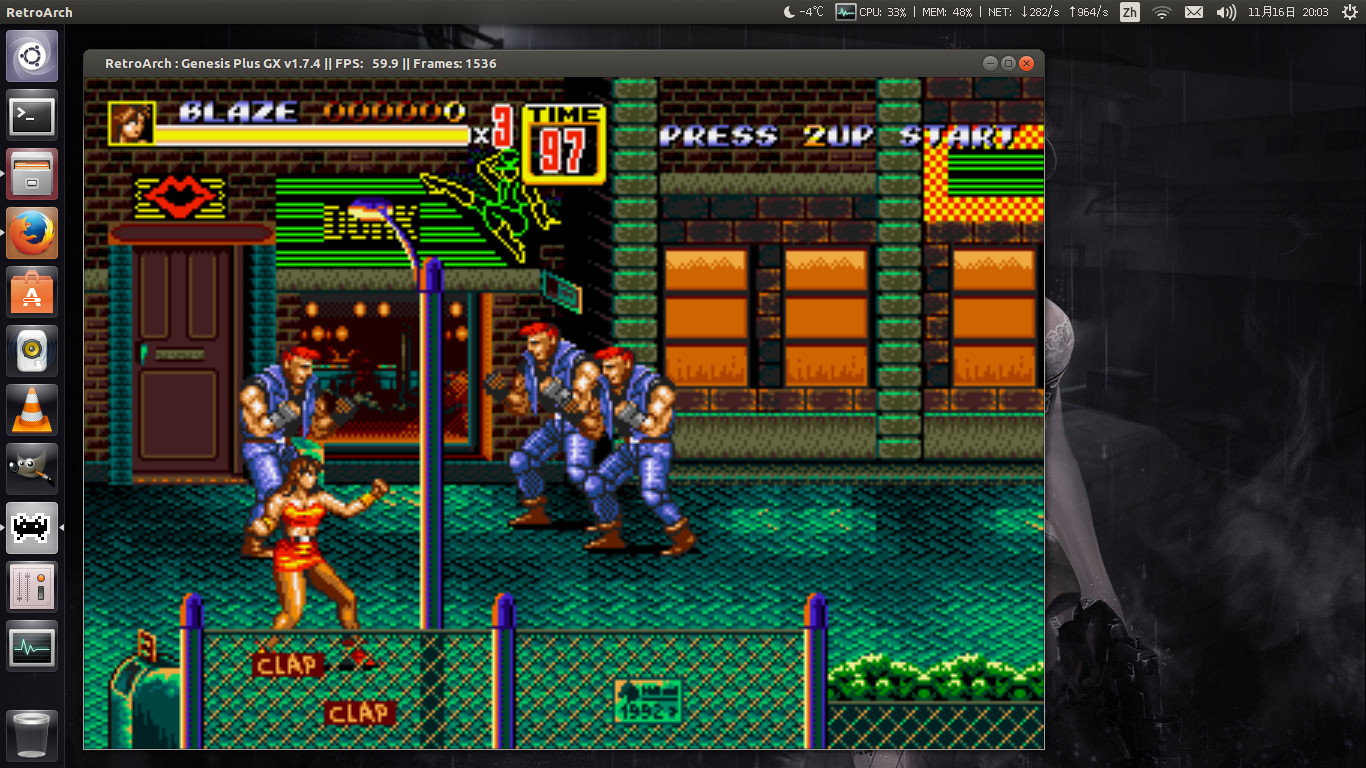Screen dimensions: 1366x768
Task: Click Blaze's portrait in the game HUD
Action: (x=132, y=123)
